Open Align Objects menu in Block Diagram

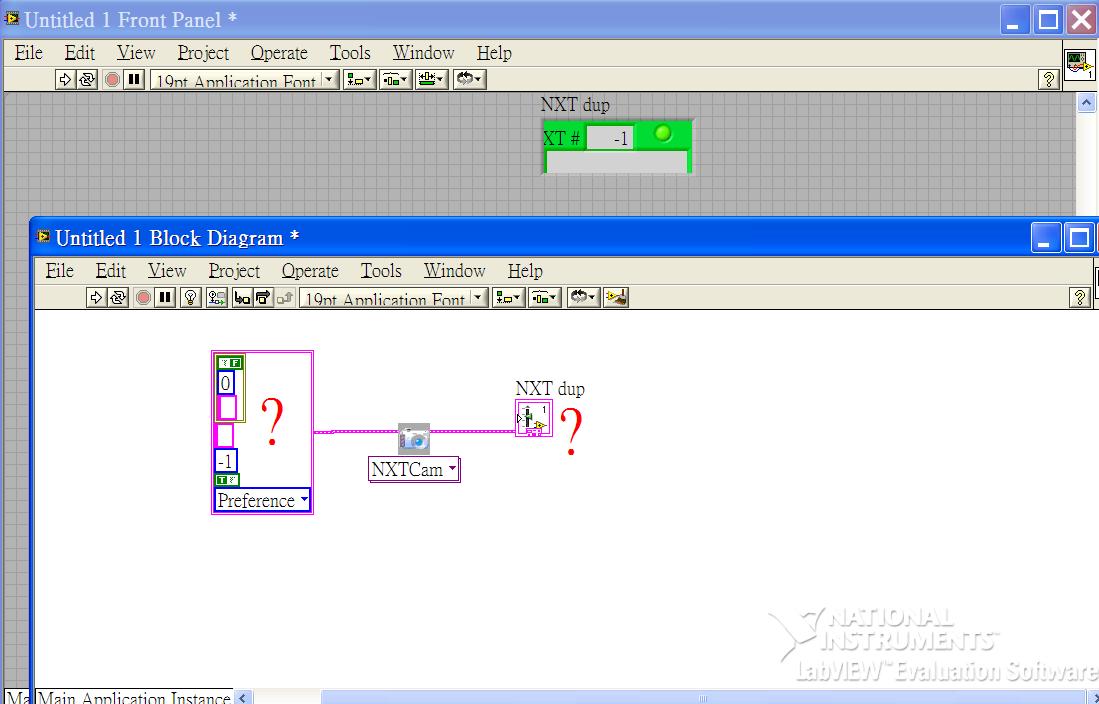[508, 297]
